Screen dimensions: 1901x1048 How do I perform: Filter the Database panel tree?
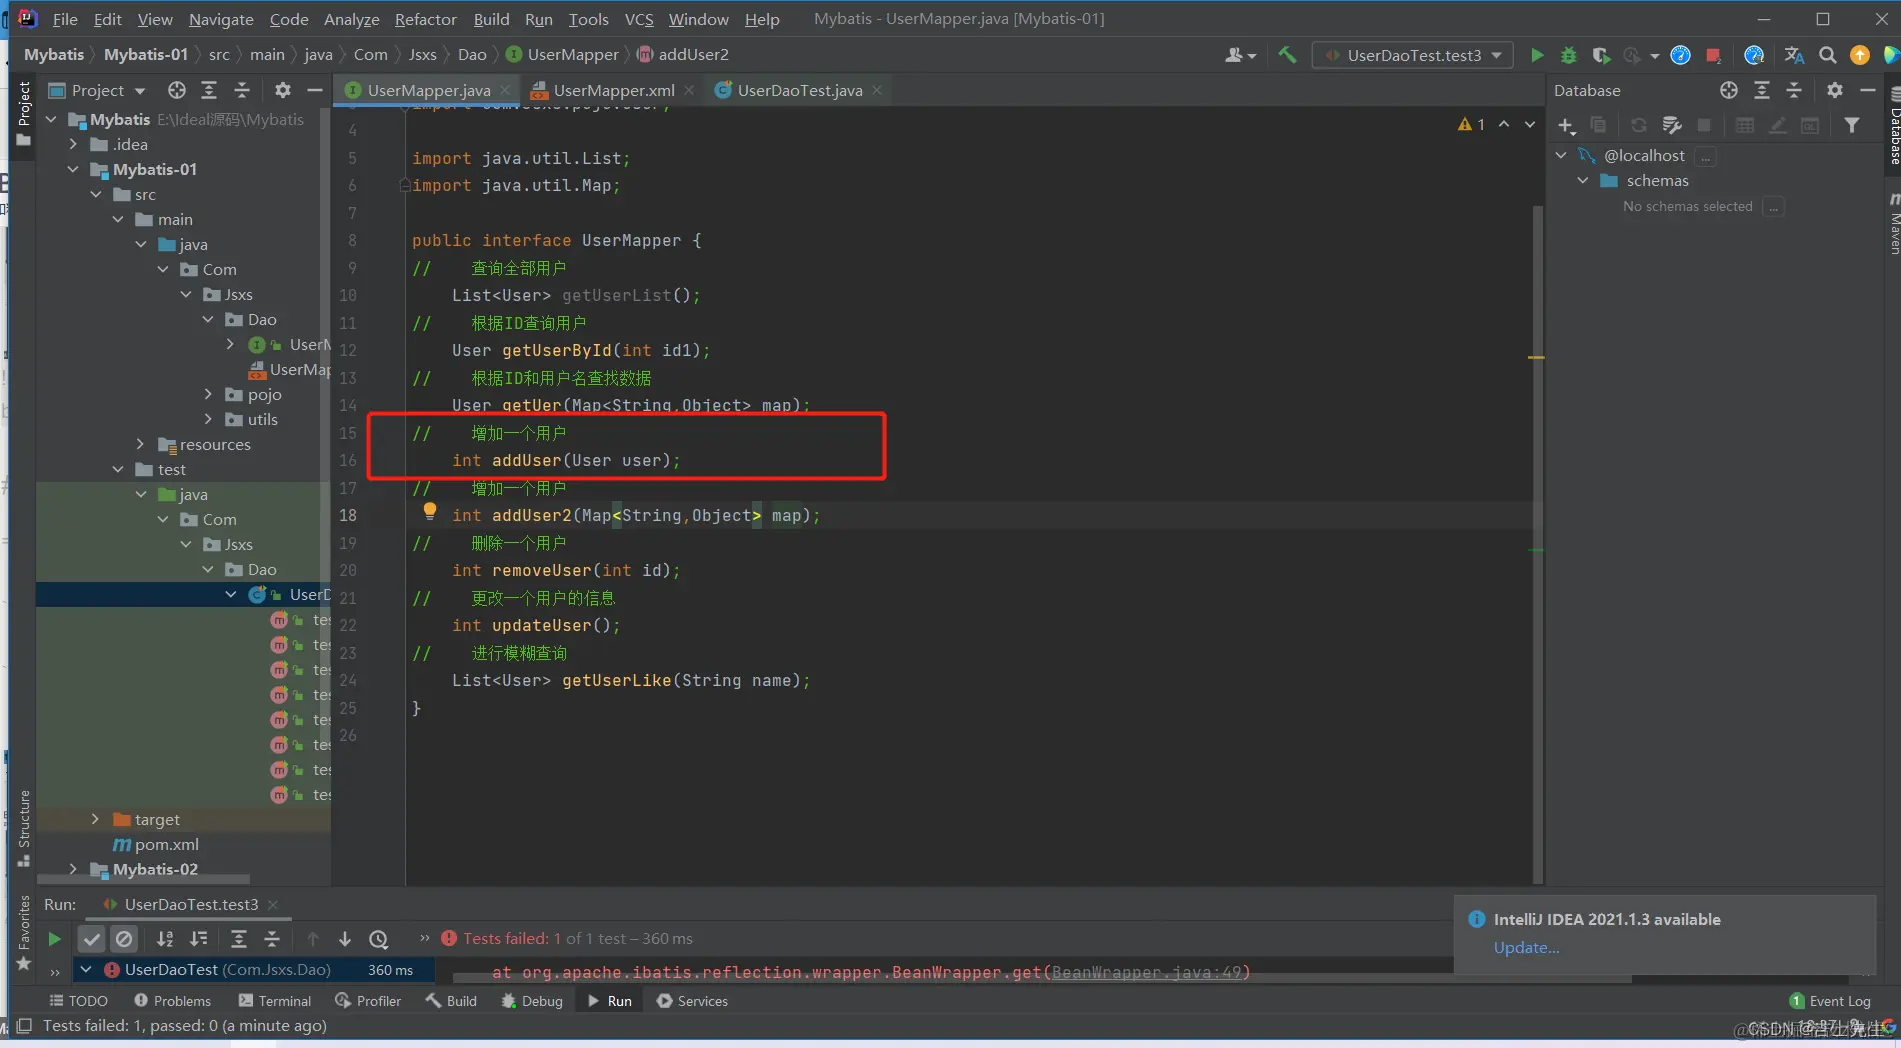[1852, 125]
